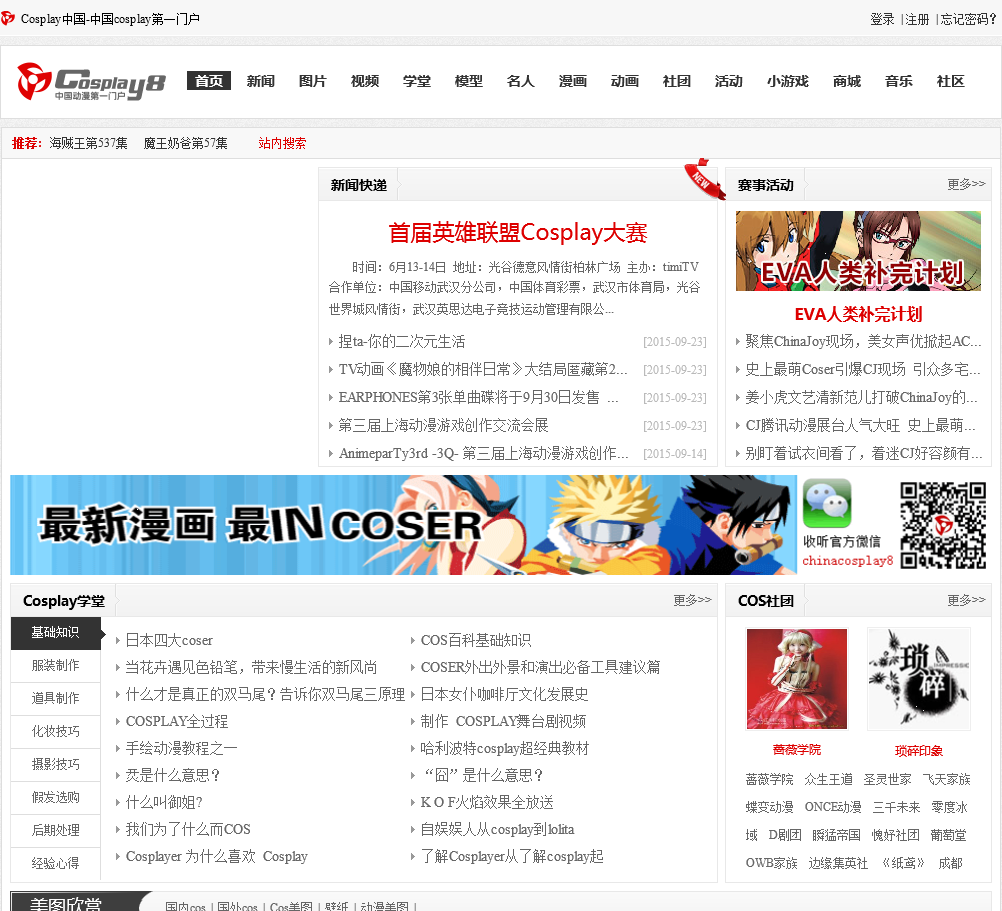Screen dimensions: 1002x911
Task: Open the 漫画 navigation menu item
Action: coord(573,81)
